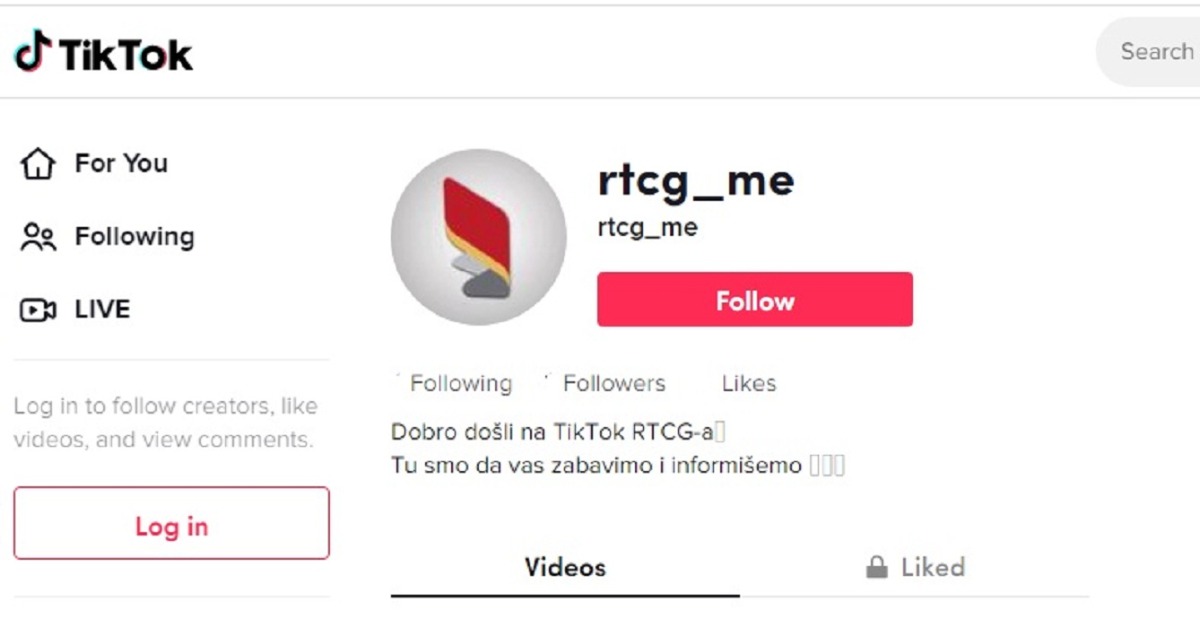Open the LIVE sidebar label
Image resolution: width=1200 pixels, height=628 pixels.
point(102,309)
